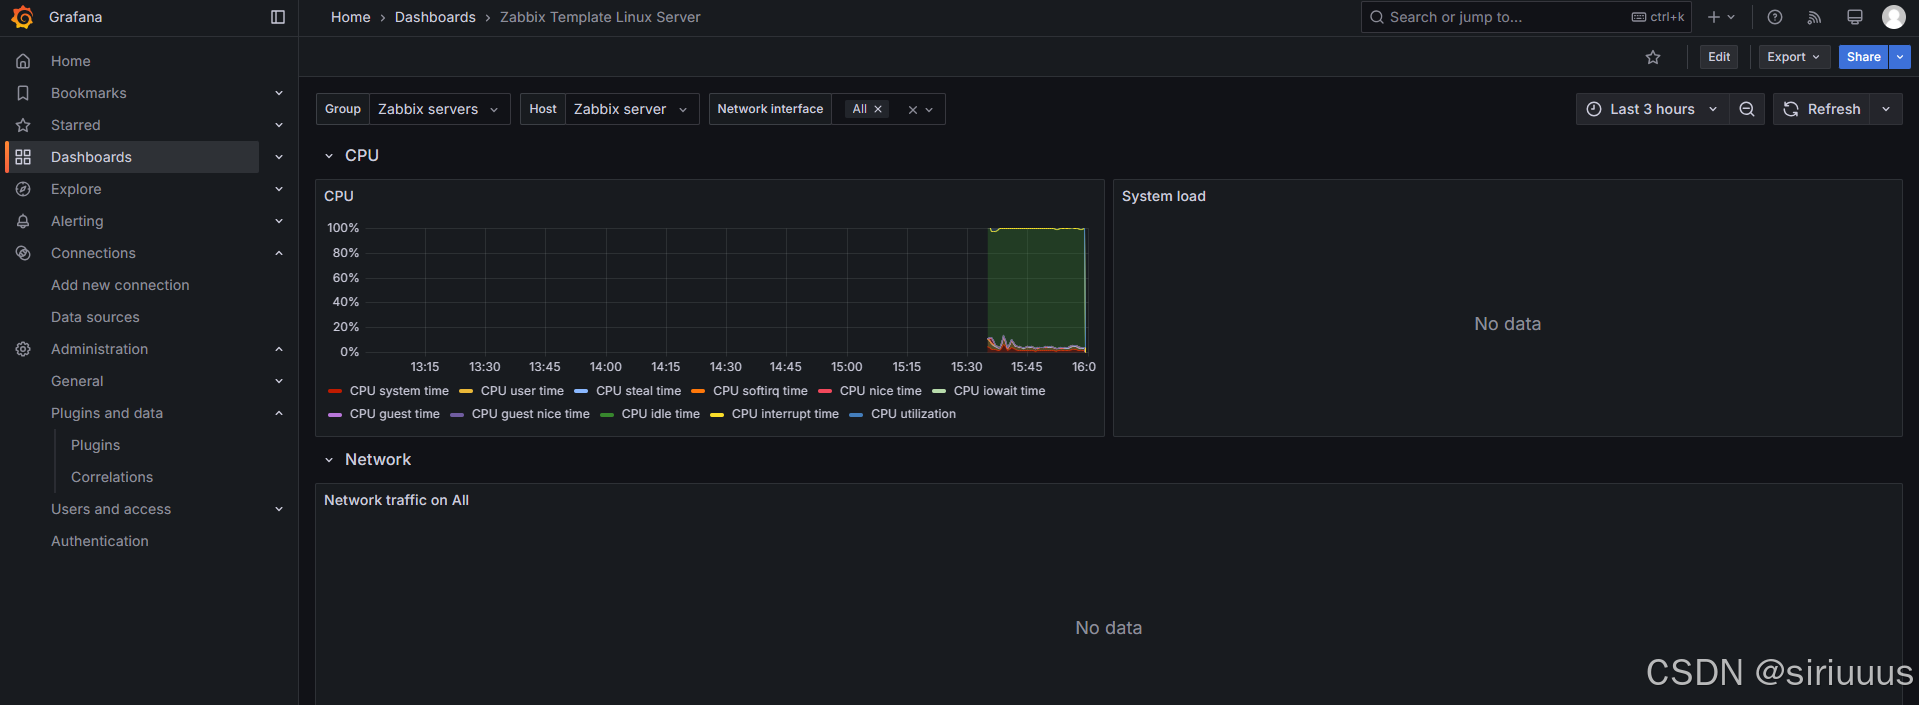Collapse the Connections sidebar section
Screen dimensions: 1919x705
click(279, 253)
